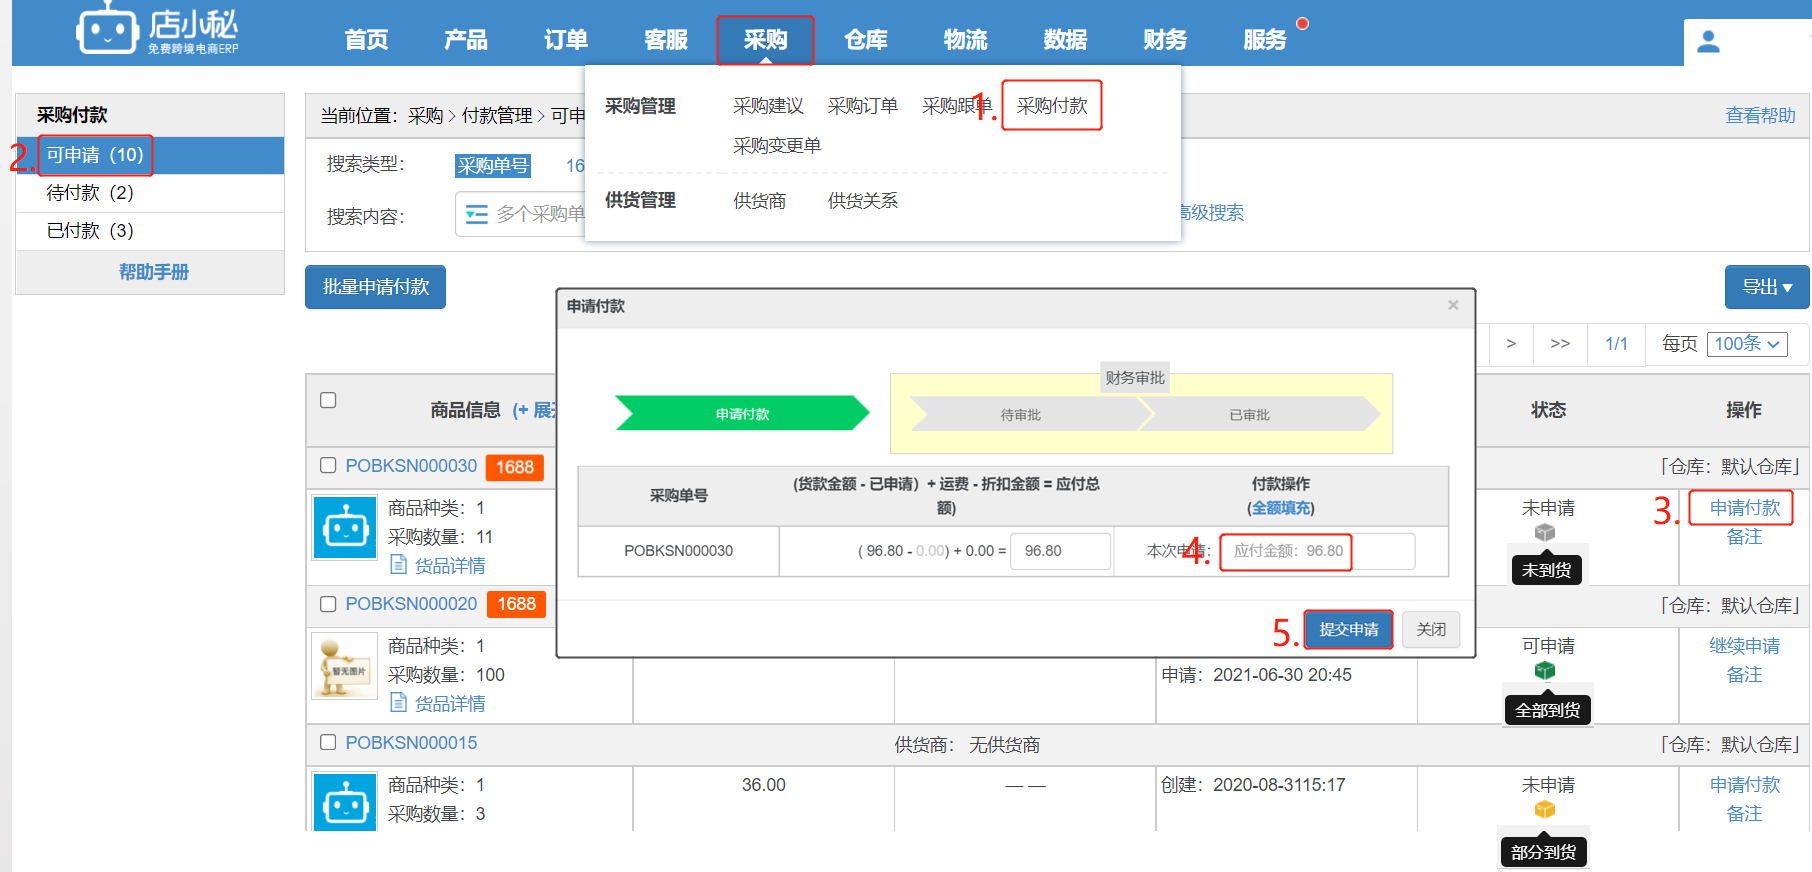Click the red notification dot by 服务
This screenshot has width=1812, height=872.
[x=1302, y=23]
